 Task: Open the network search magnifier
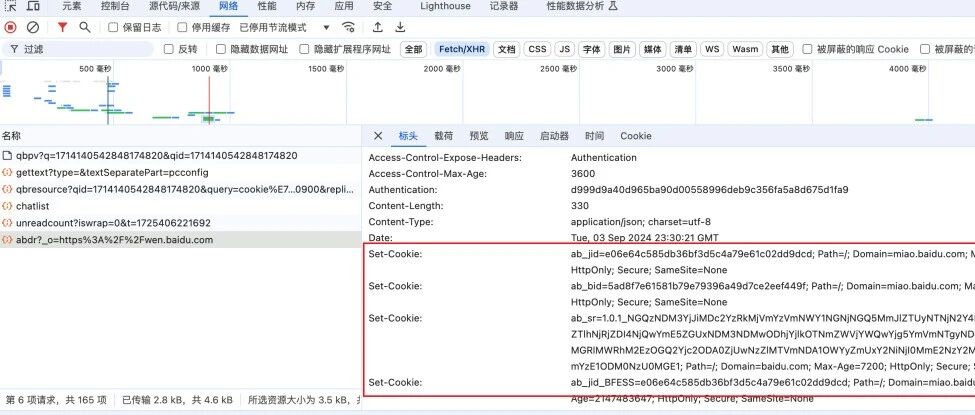coord(85,27)
